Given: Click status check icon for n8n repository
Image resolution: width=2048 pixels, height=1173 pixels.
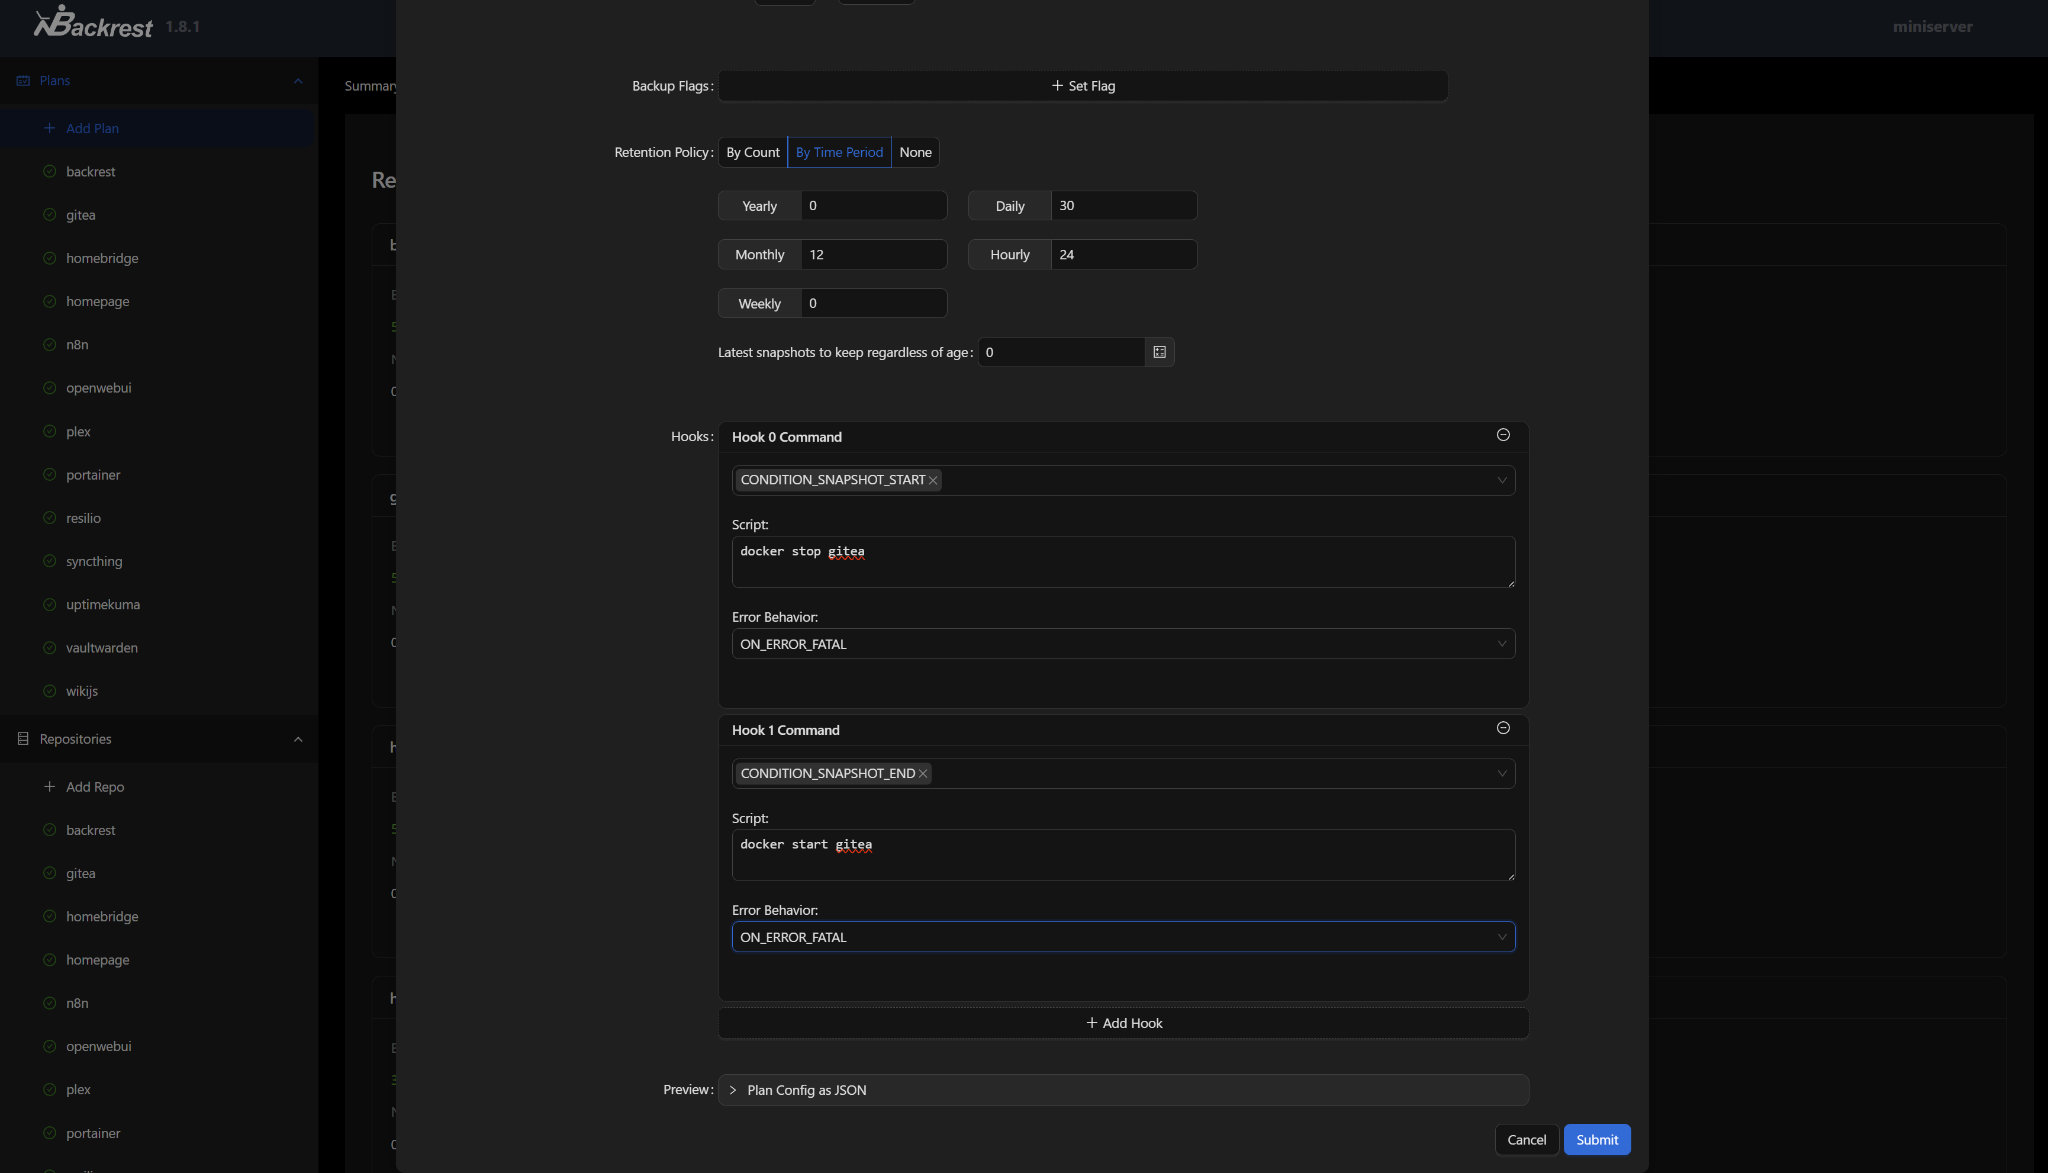Looking at the screenshot, I should (x=49, y=1003).
